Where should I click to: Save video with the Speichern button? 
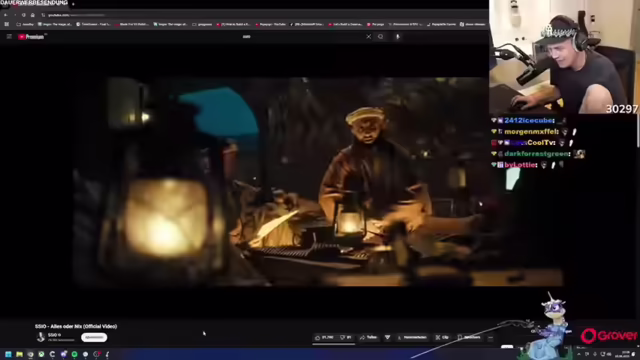pos(469,338)
